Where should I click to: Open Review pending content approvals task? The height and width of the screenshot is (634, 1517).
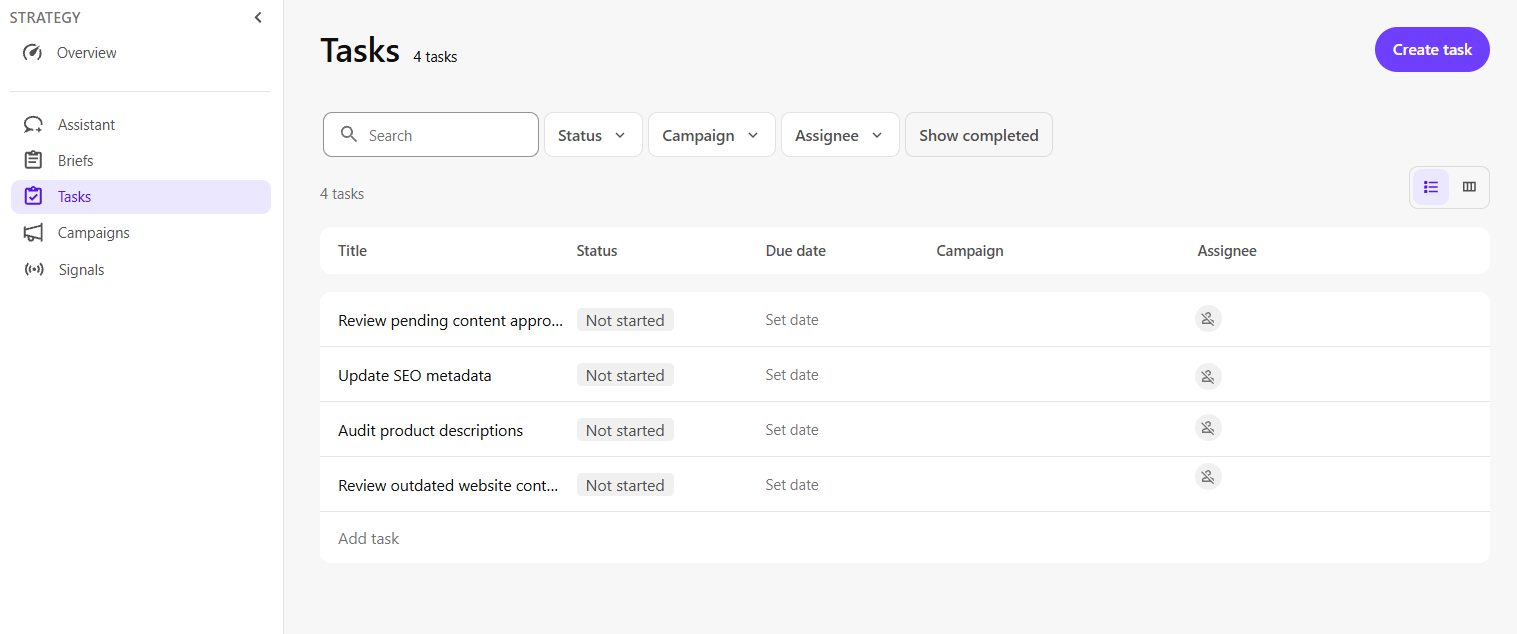tap(451, 321)
